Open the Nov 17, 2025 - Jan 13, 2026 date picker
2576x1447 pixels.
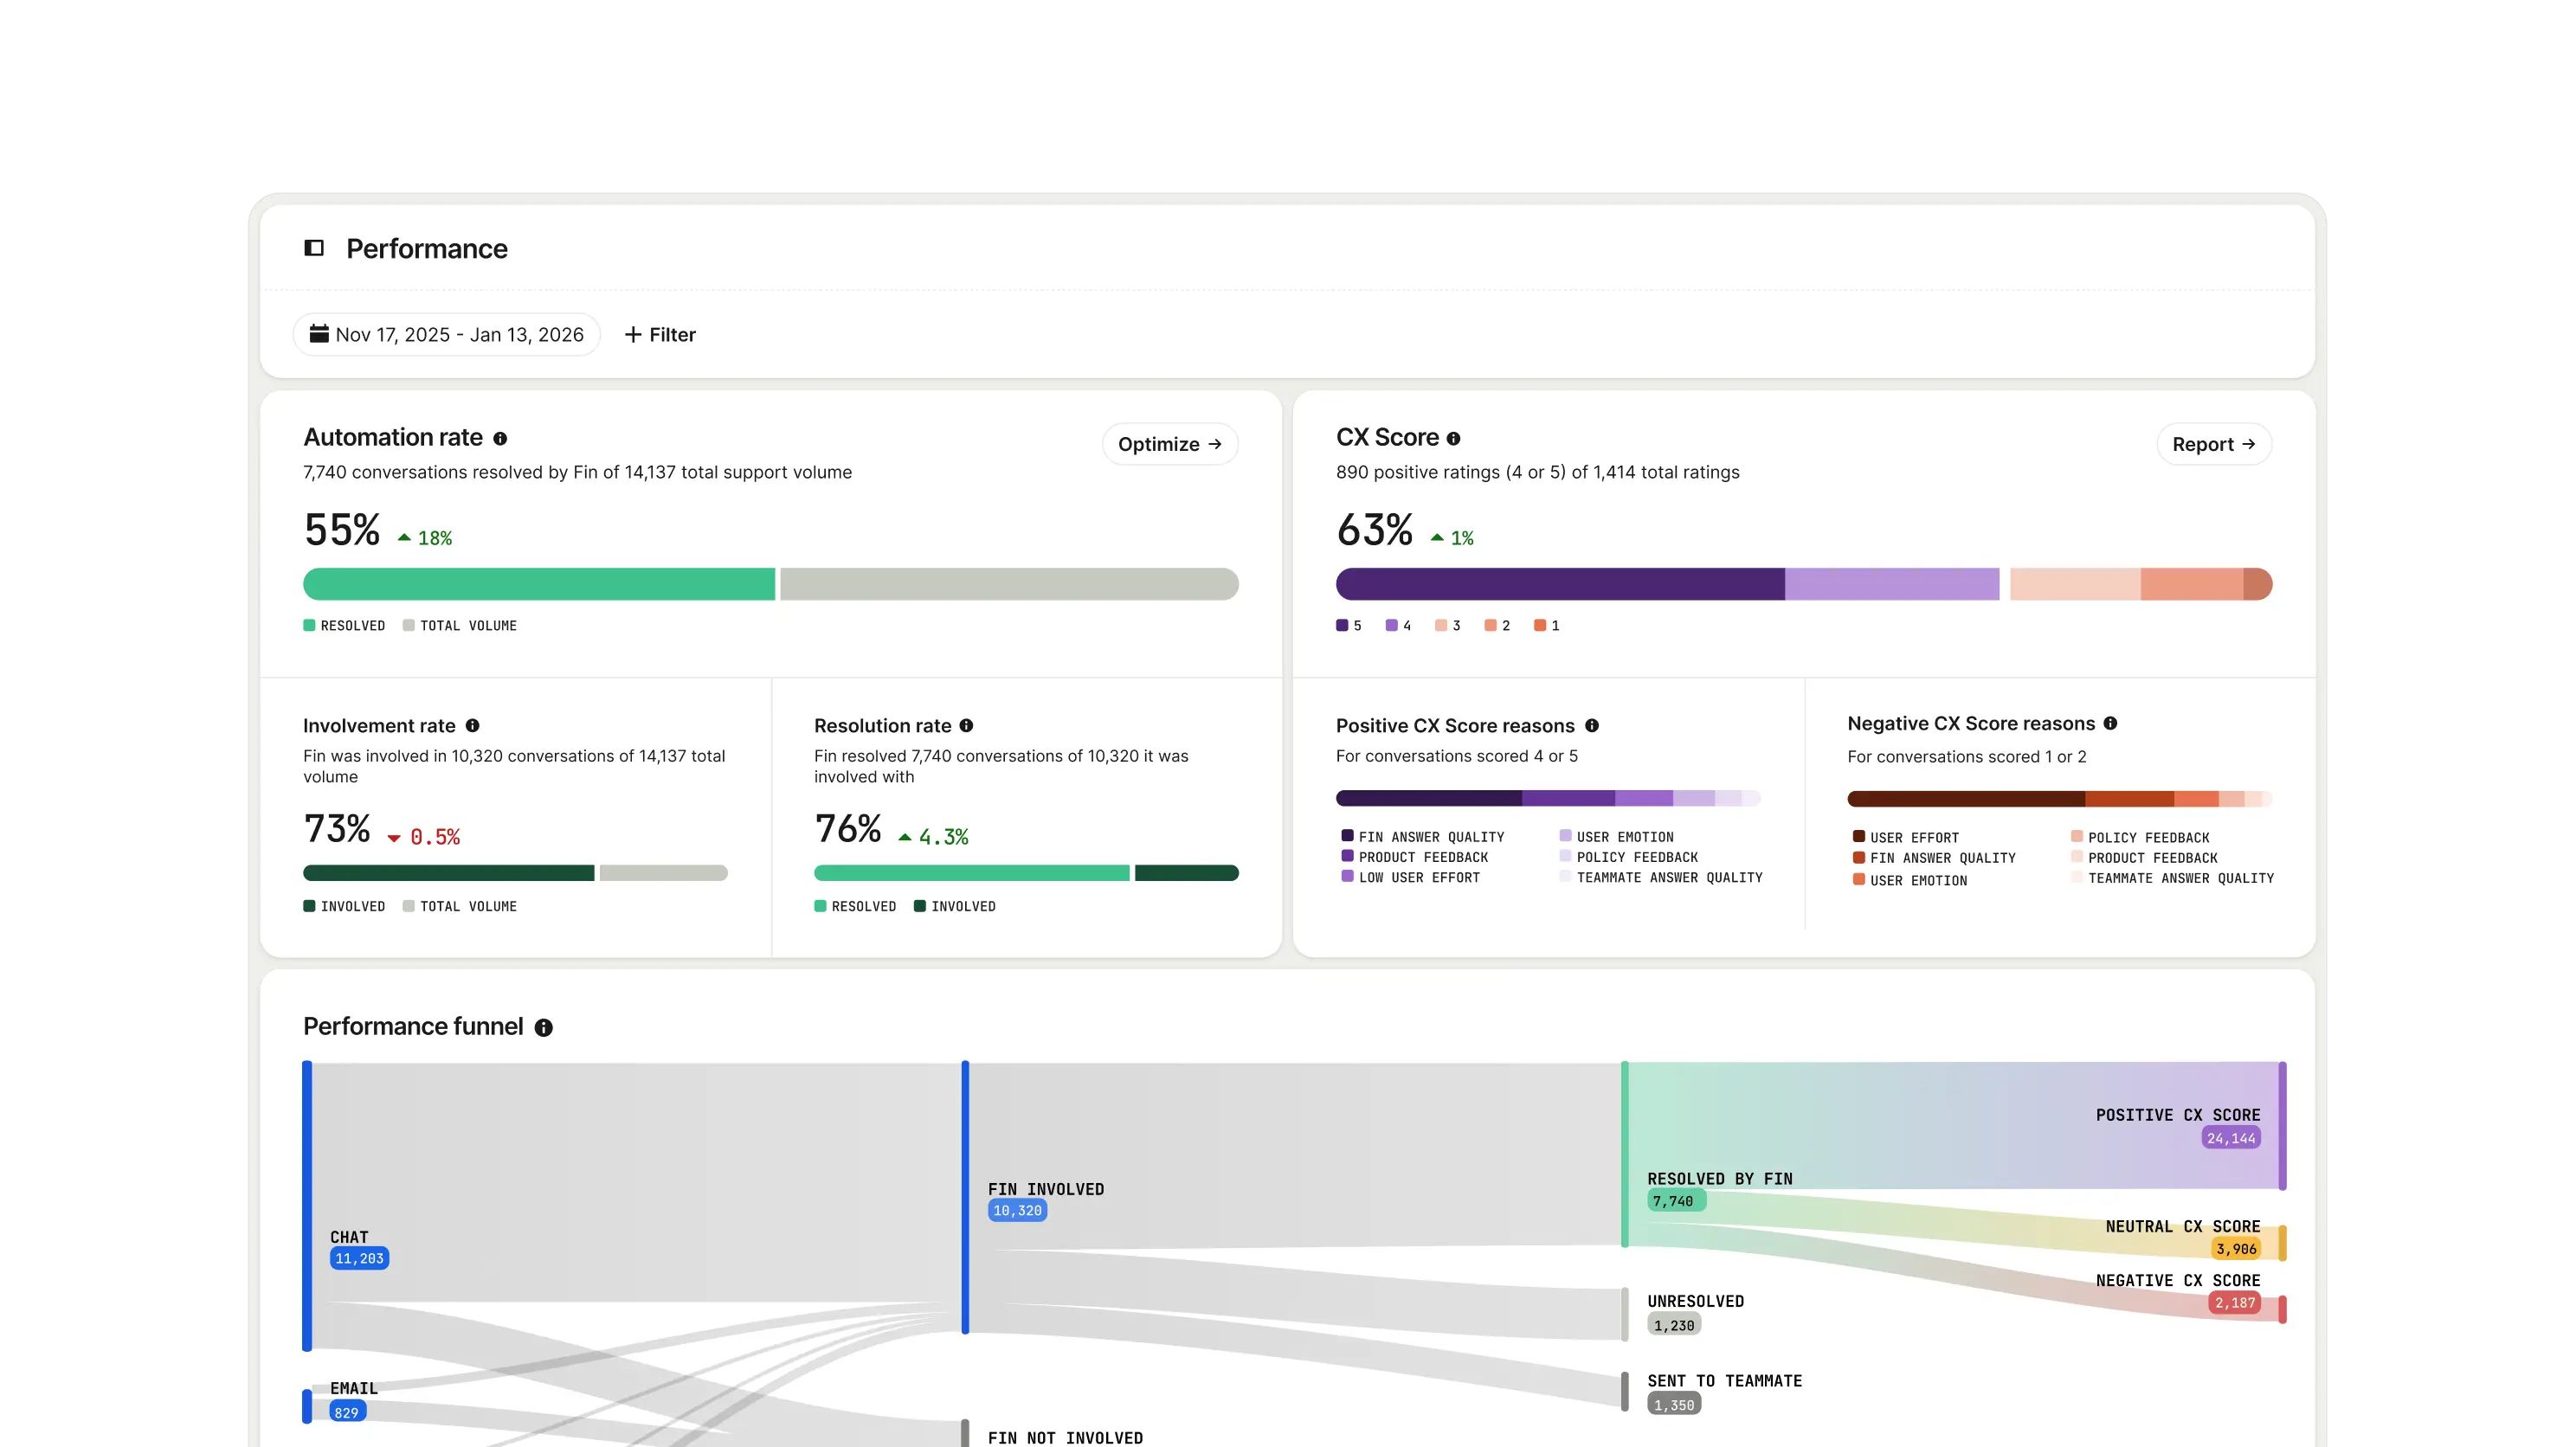click(x=446, y=334)
